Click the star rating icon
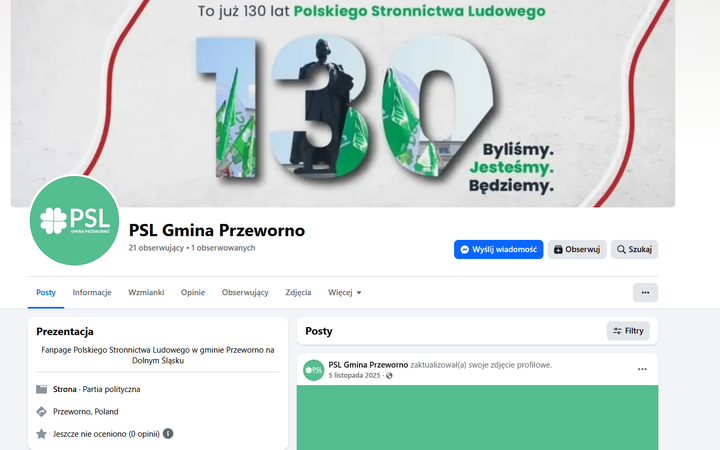 (x=42, y=433)
